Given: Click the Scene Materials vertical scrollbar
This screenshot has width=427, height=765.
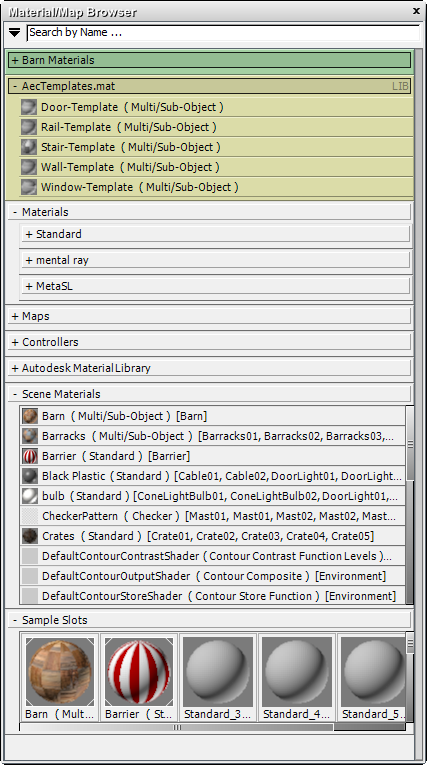Looking at the screenshot, I should pos(410,505).
